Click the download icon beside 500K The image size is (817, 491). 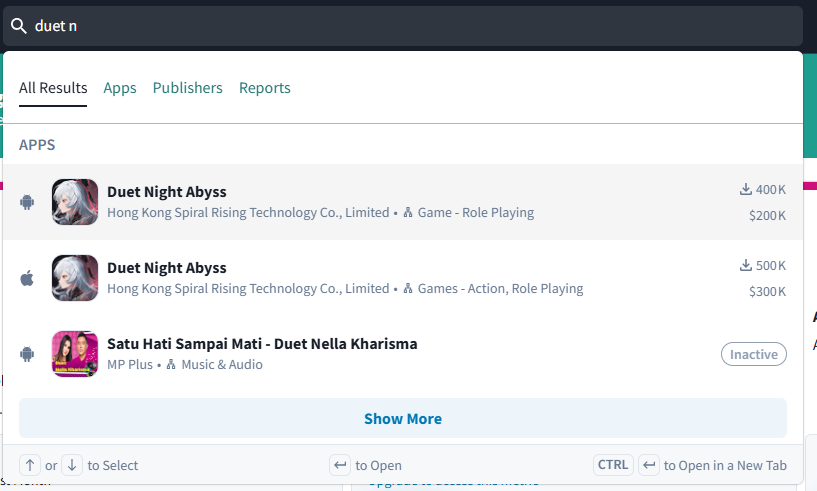pos(746,265)
